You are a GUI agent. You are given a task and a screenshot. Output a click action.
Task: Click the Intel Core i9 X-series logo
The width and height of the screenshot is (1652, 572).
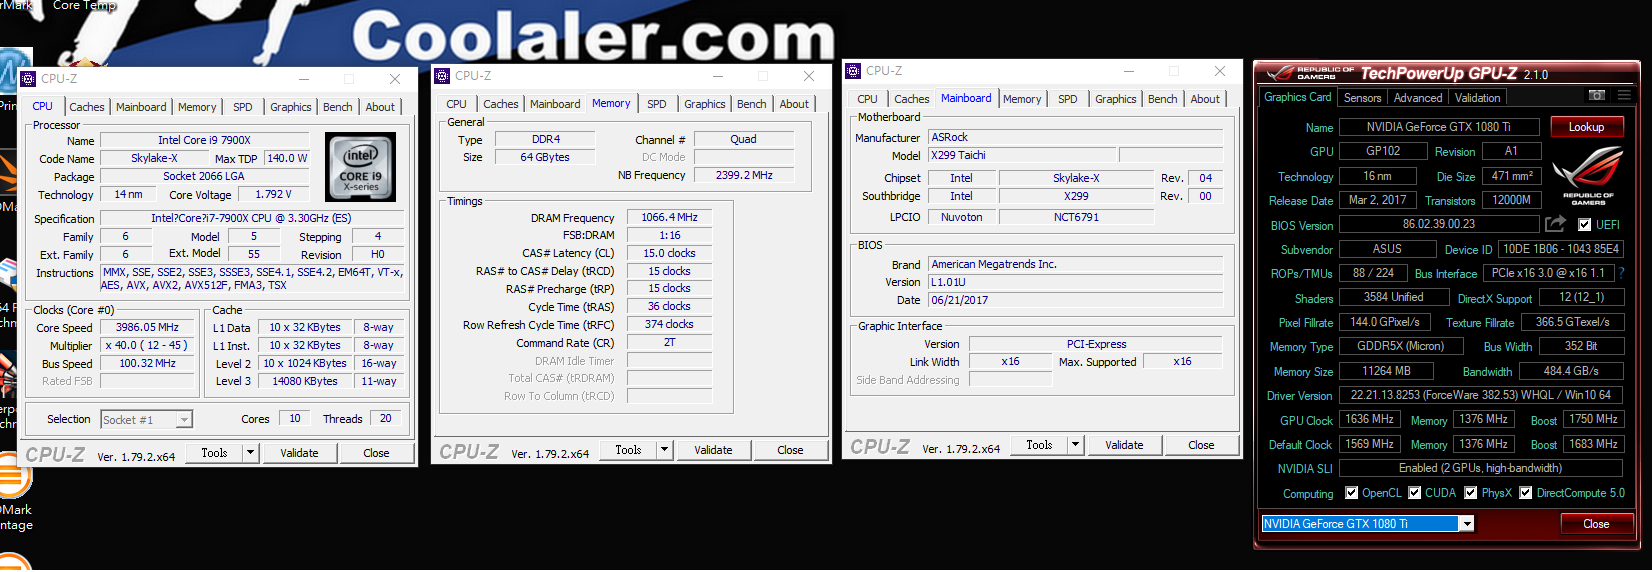[361, 166]
